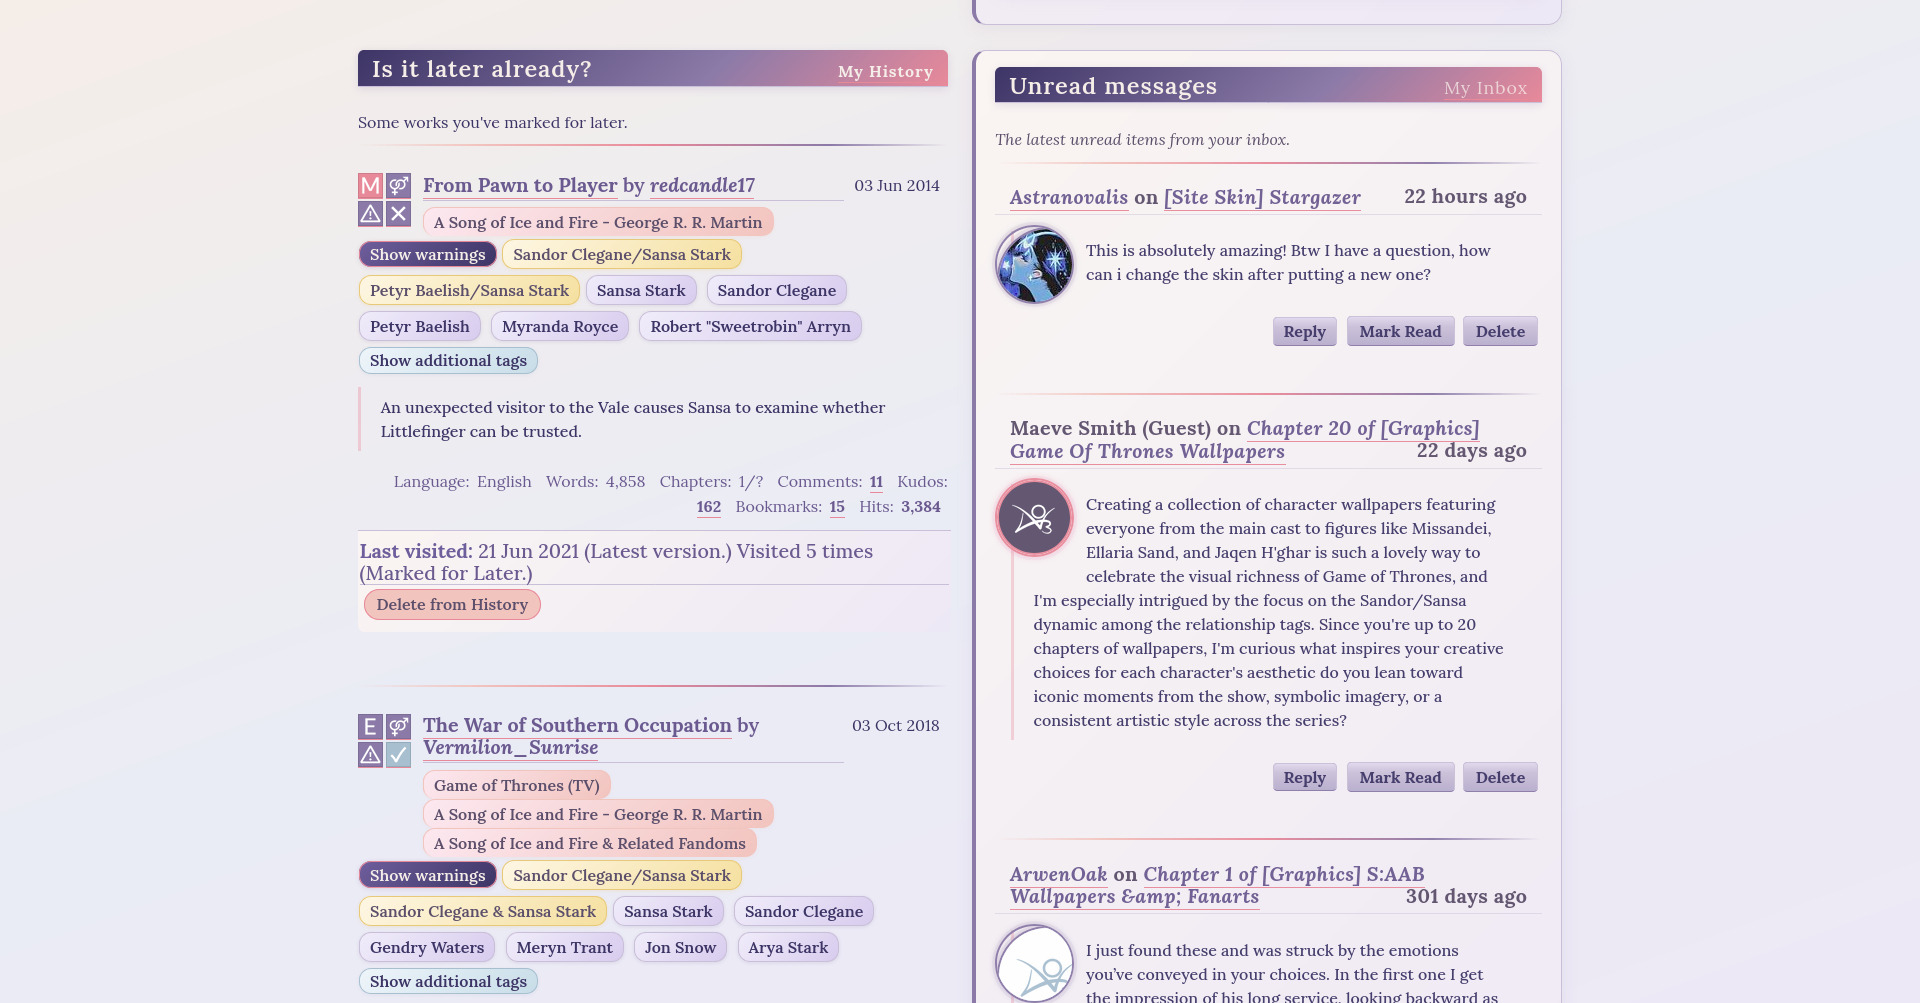The width and height of the screenshot is (1920, 1003).
Task: Open comments count 11 link
Action: [876, 481]
